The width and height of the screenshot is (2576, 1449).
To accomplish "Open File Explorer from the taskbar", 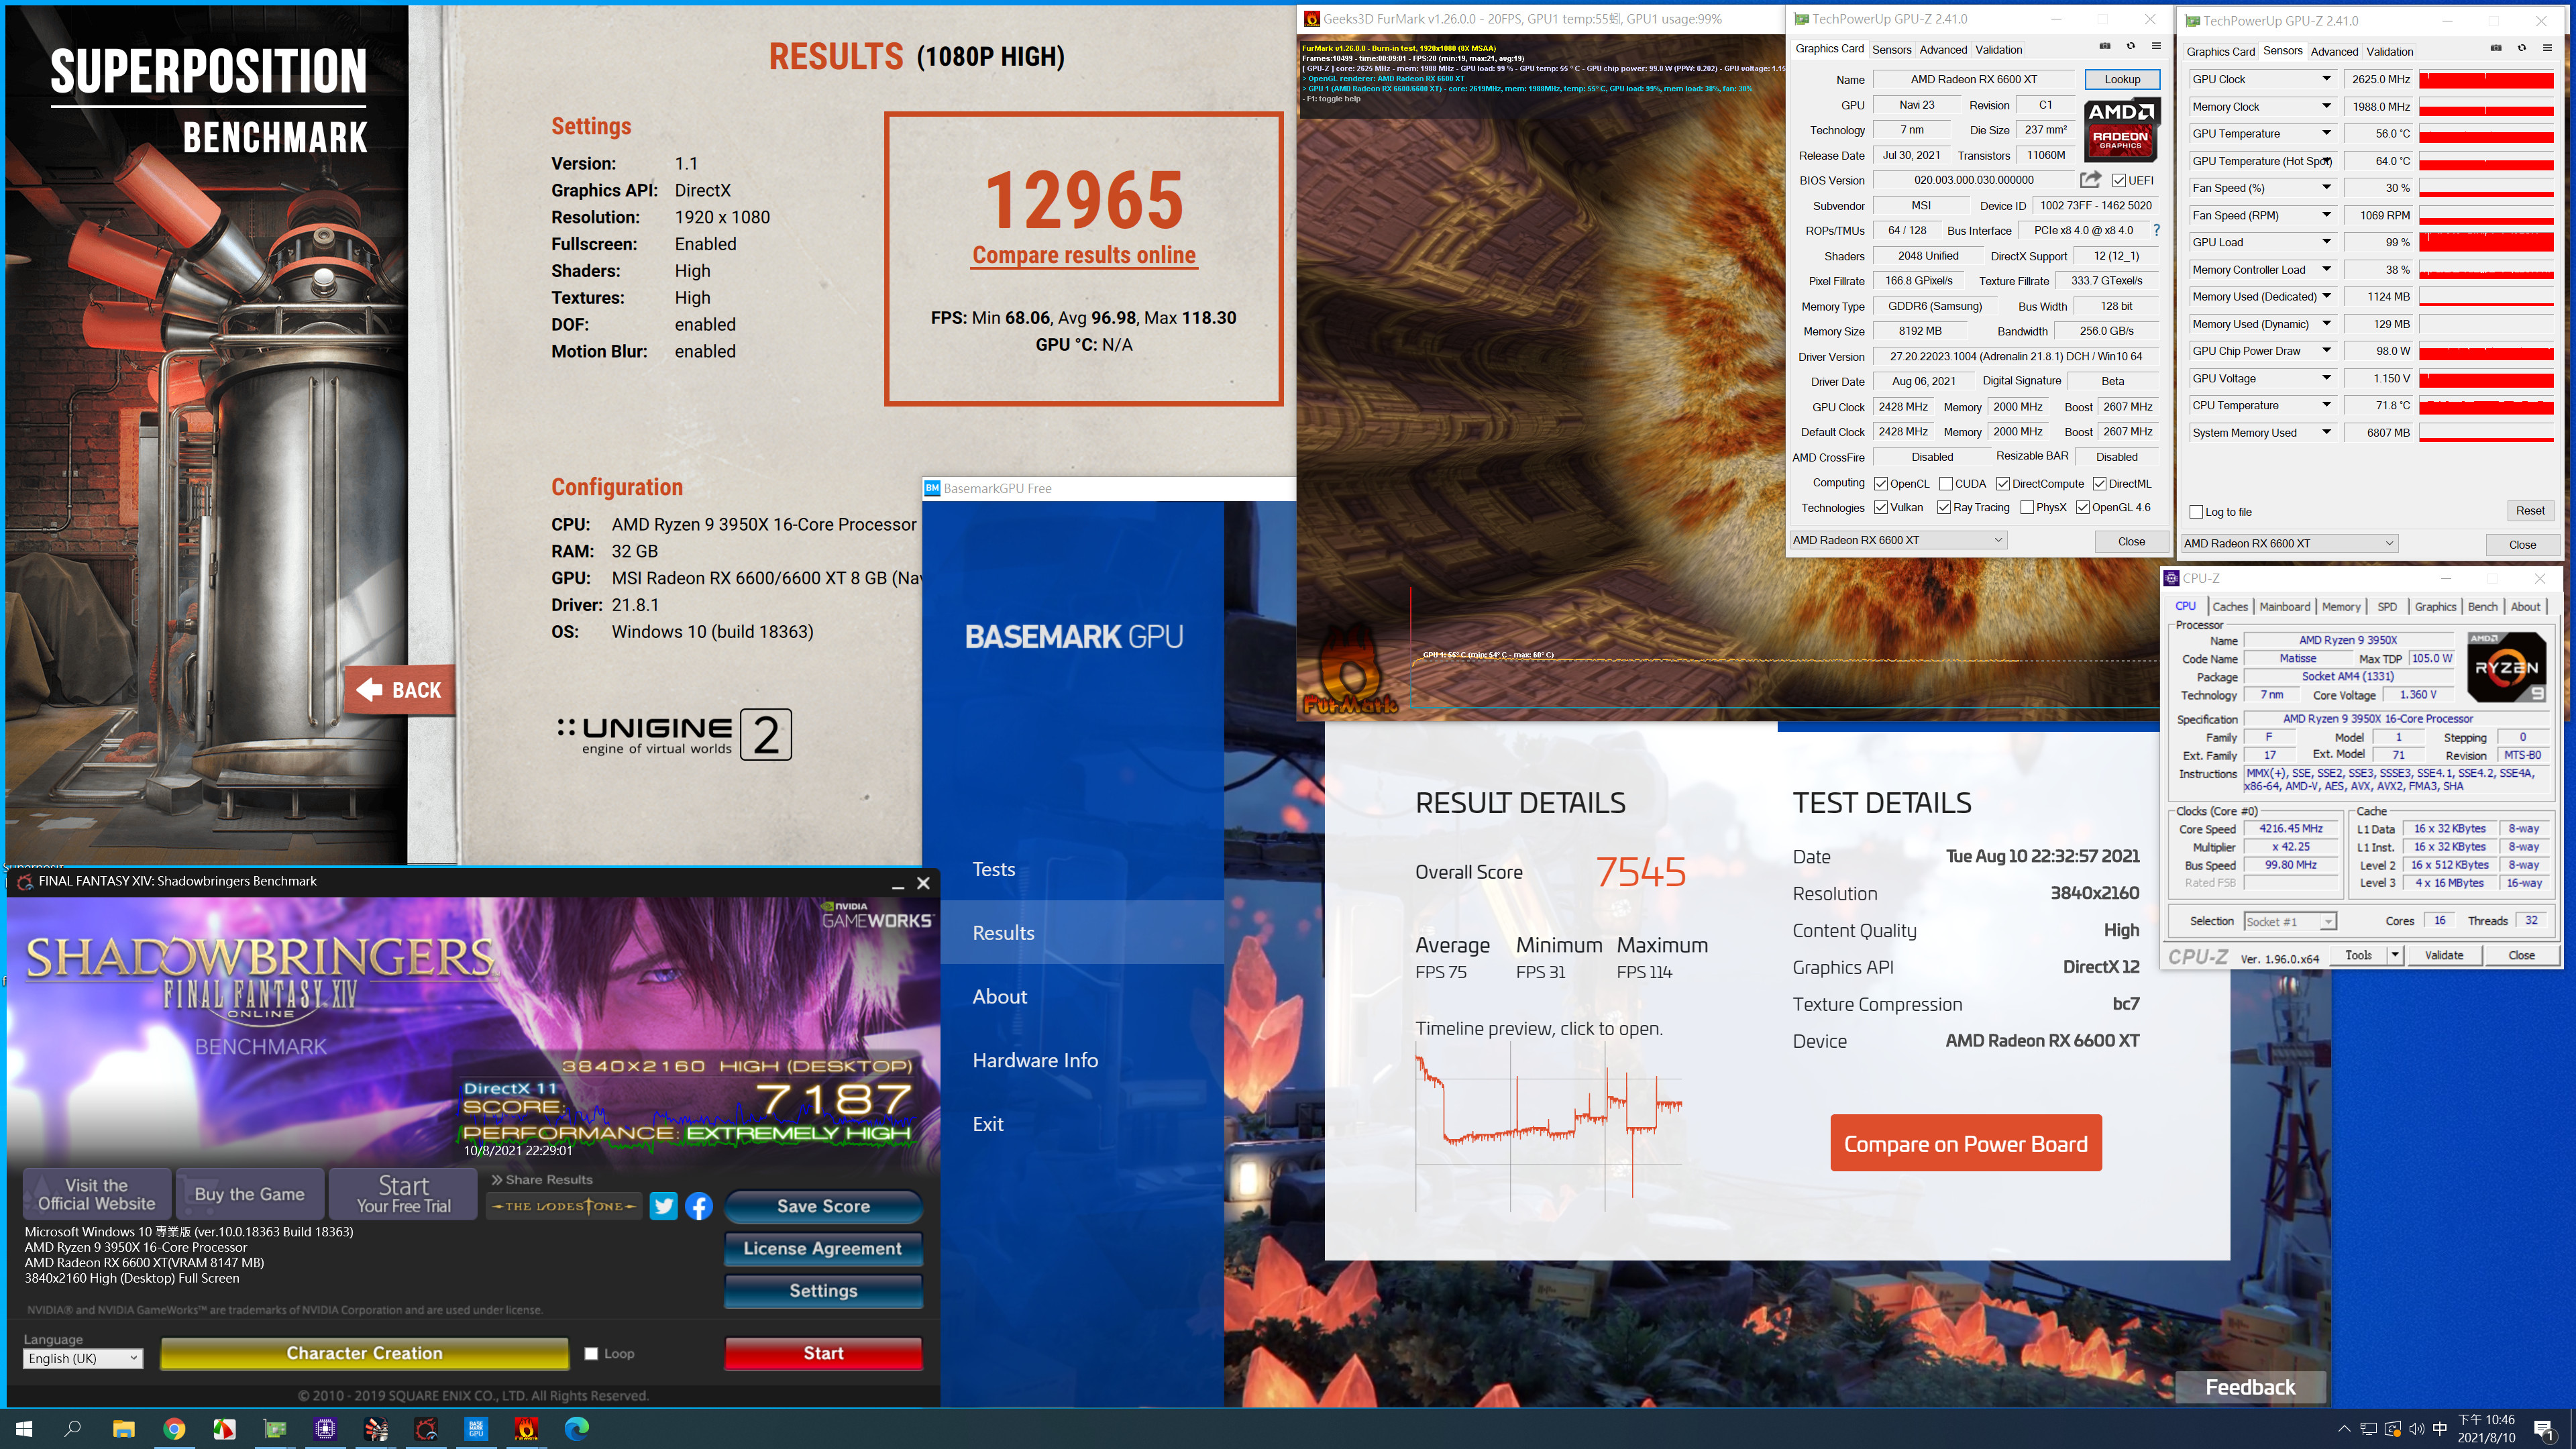I will pos(123,1428).
